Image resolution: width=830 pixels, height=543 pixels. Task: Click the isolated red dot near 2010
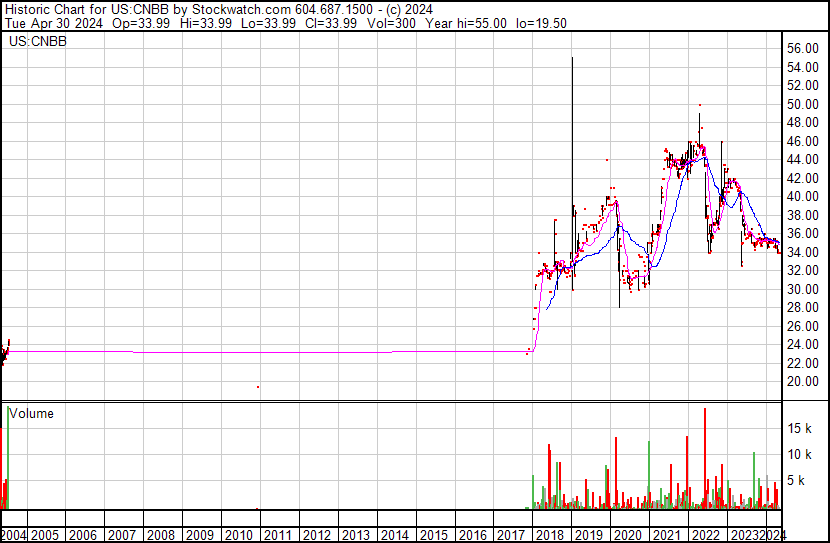[x=258, y=387]
